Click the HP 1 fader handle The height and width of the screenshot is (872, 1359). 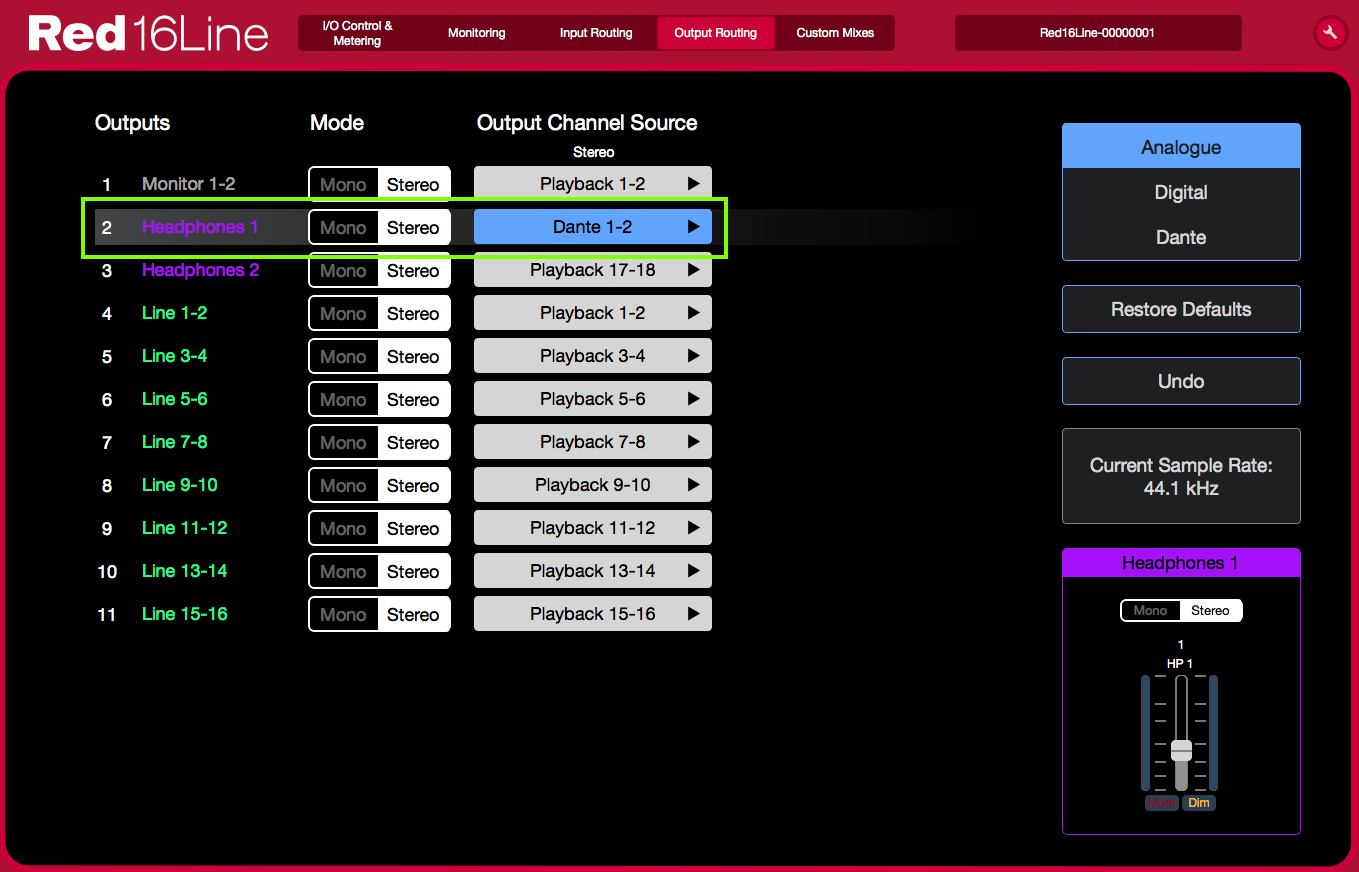(x=1181, y=750)
